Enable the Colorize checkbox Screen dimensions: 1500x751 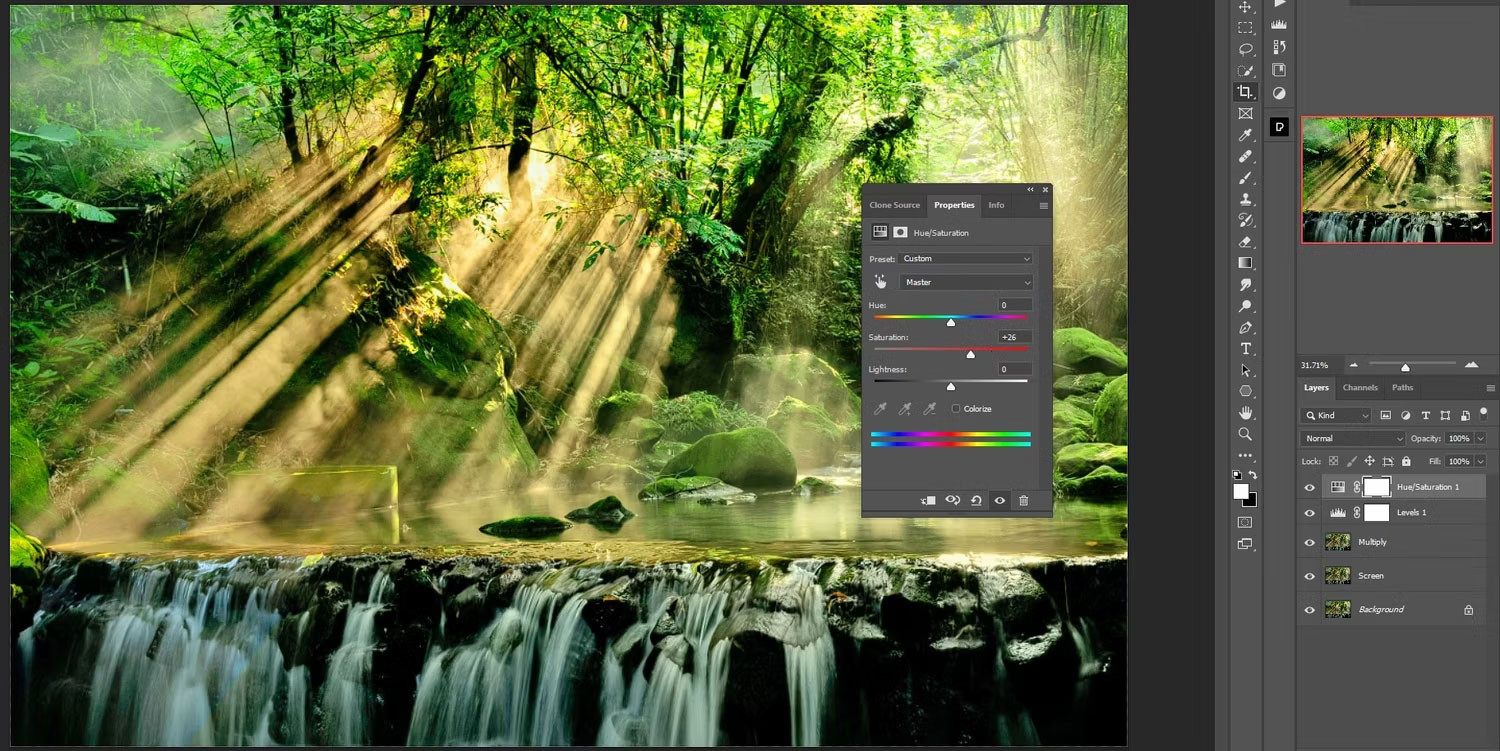click(x=956, y=409)
